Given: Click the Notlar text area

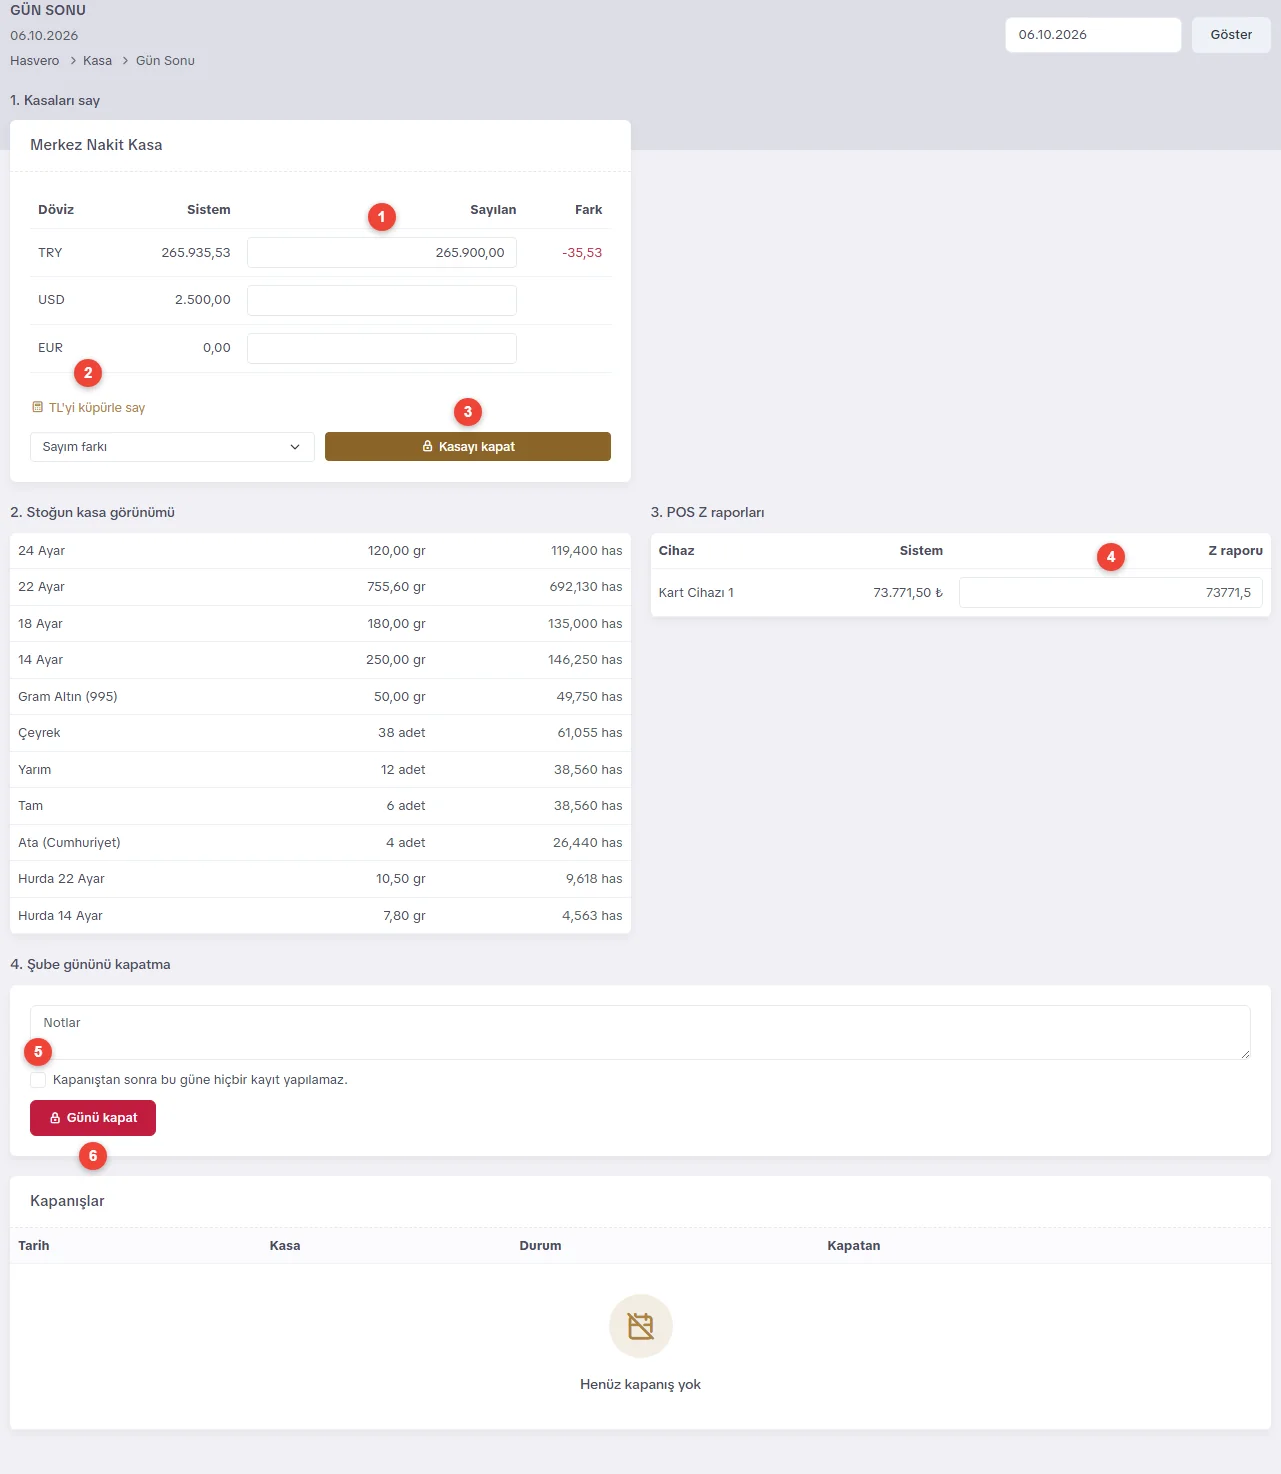Looking at the screenshot, I should (x=640, y=1032).
